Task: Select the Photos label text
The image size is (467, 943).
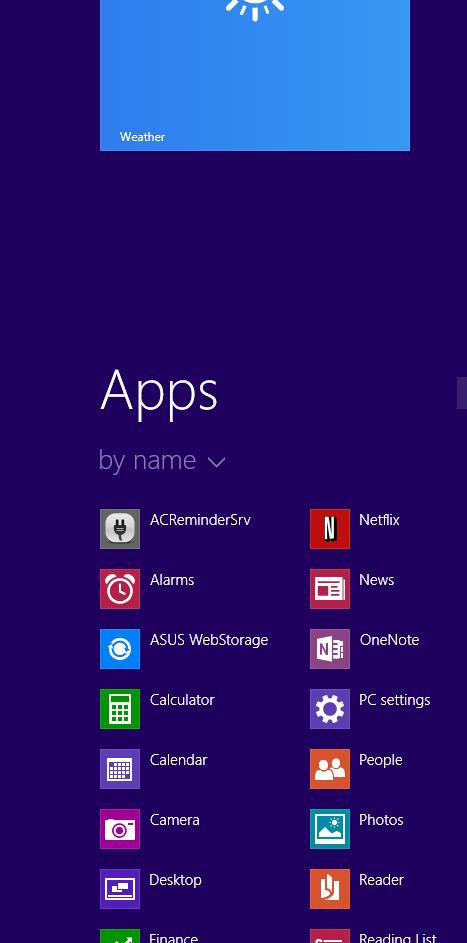Action: (381, 820)
